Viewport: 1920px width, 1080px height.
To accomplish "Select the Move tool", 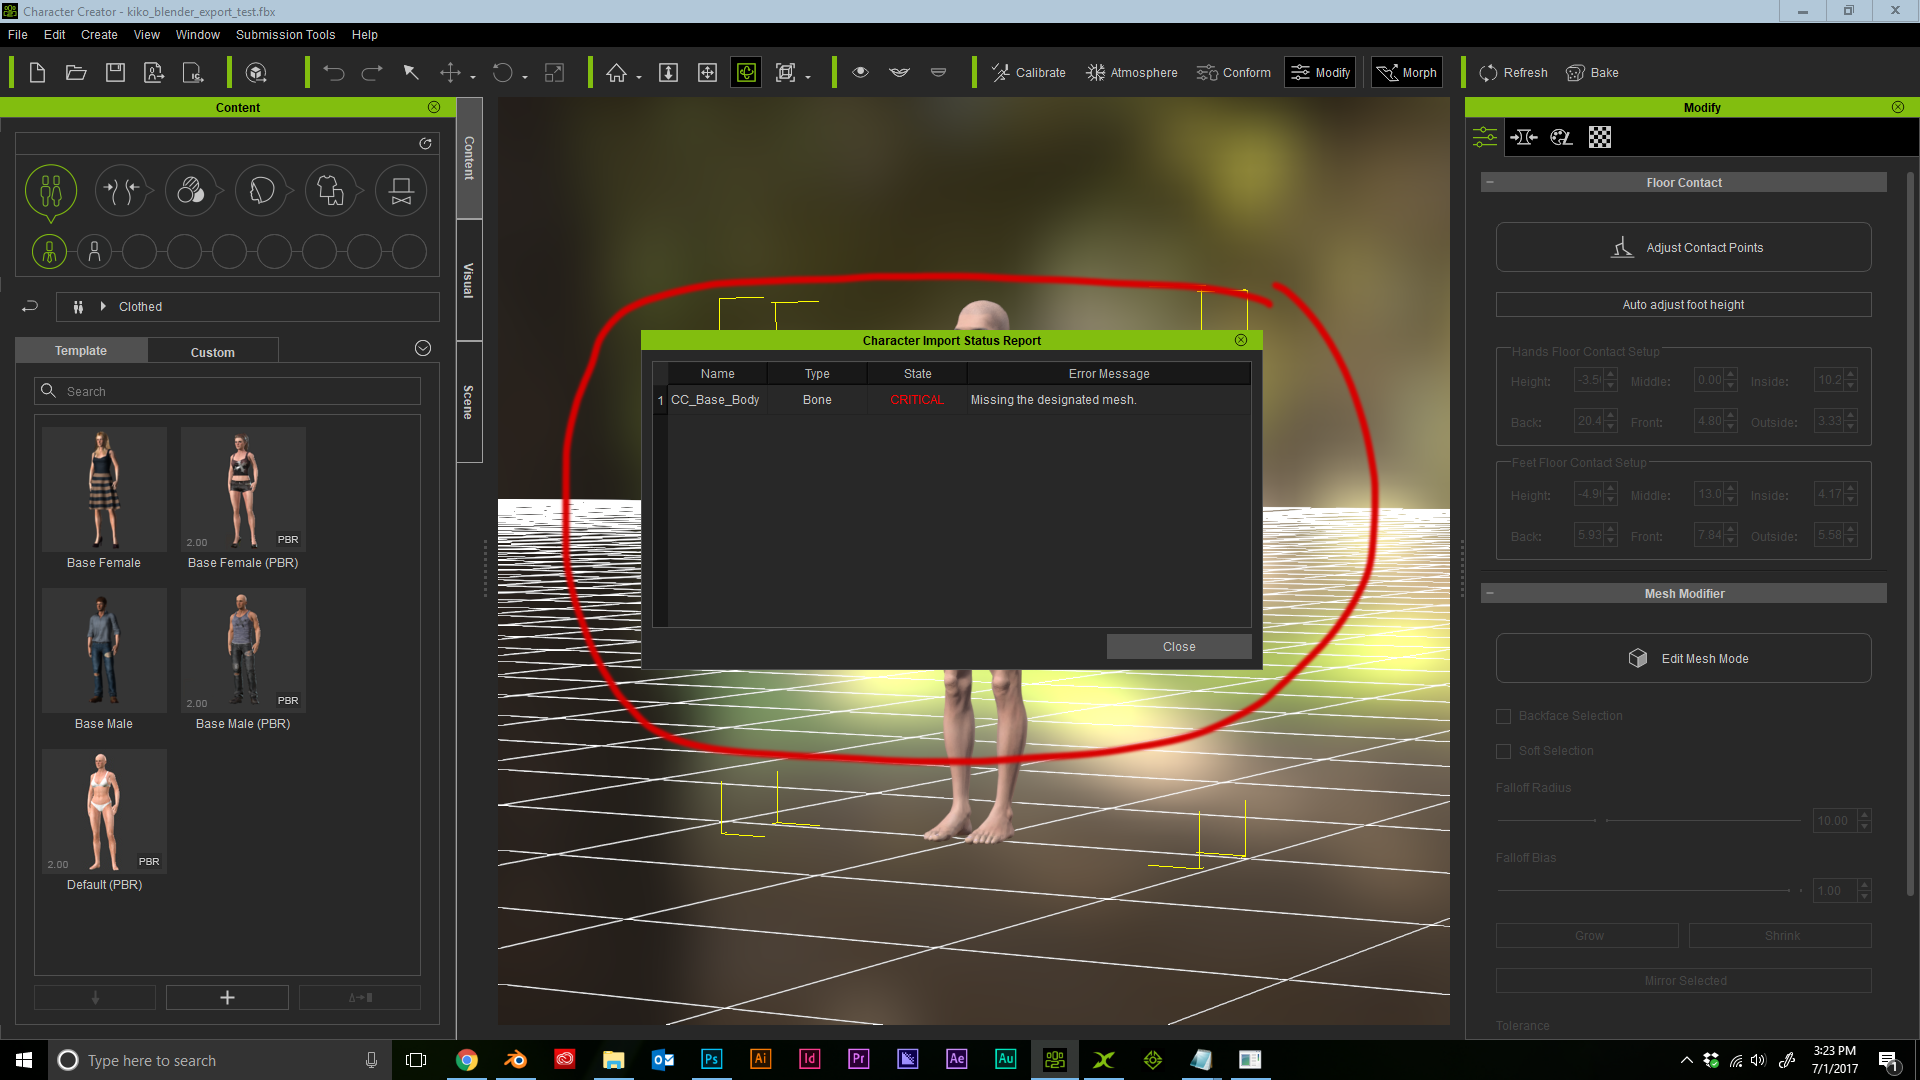I will [x=451, y=73].
